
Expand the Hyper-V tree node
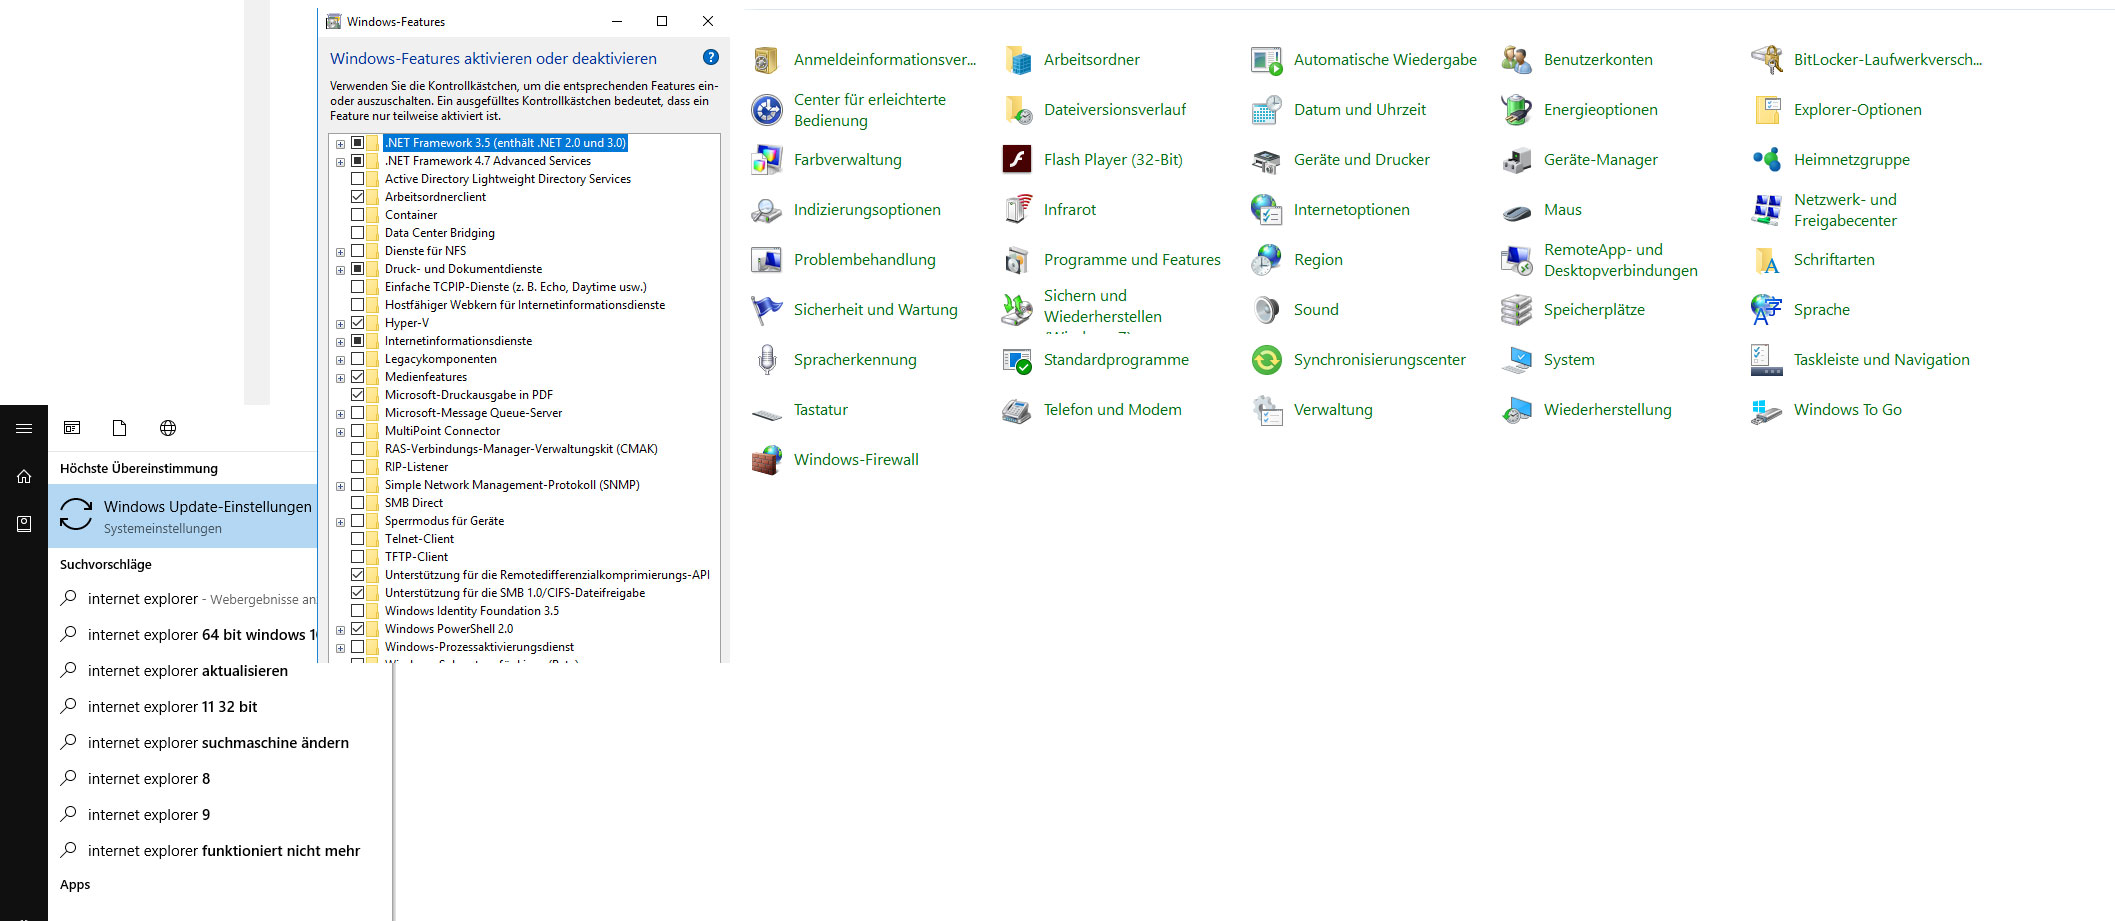[340, 324]
